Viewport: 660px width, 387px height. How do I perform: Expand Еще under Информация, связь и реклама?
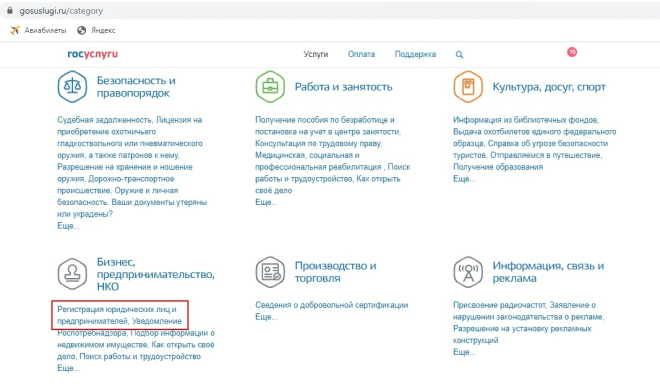click(464, 352)
